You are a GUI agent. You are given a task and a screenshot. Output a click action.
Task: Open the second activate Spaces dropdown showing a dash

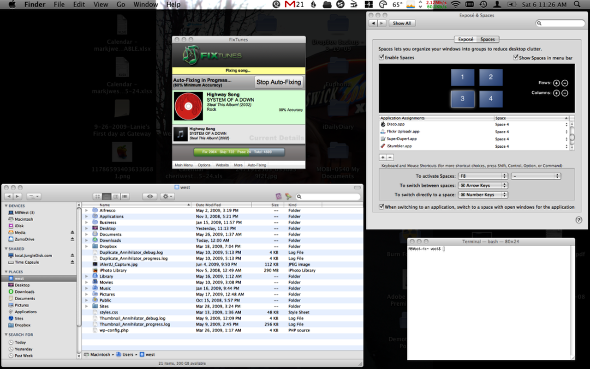536,176
